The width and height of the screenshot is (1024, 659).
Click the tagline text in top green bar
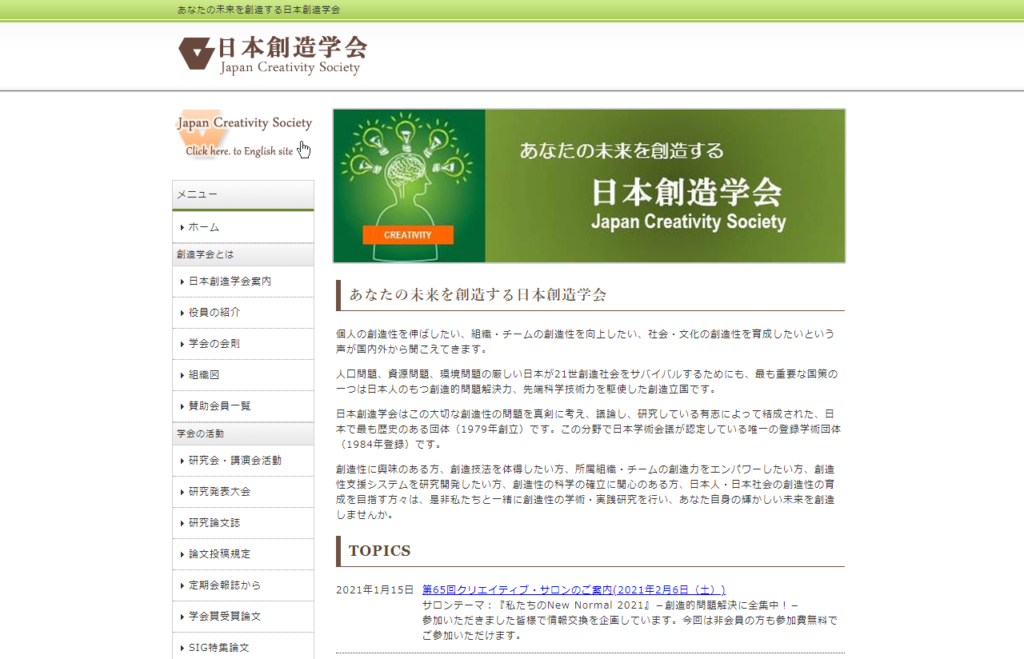click(x=259, y=10)
